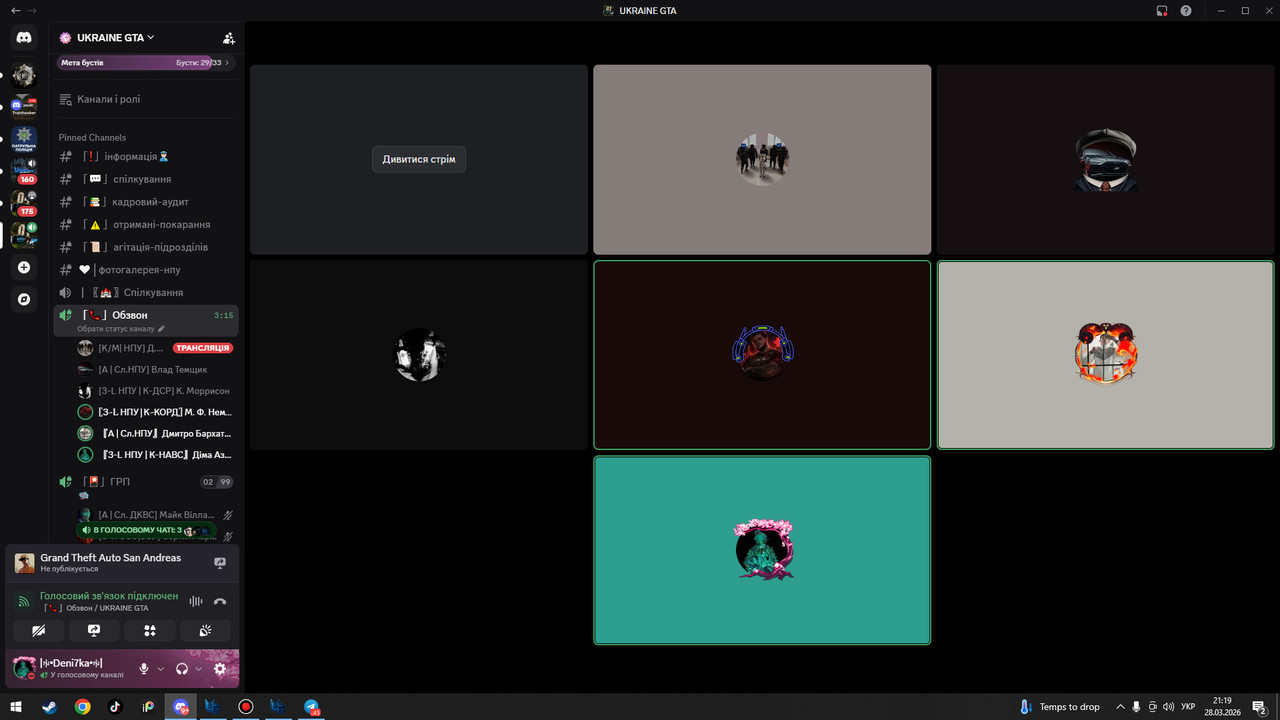Add a new server with plus icon

click(x=24, y=267)
